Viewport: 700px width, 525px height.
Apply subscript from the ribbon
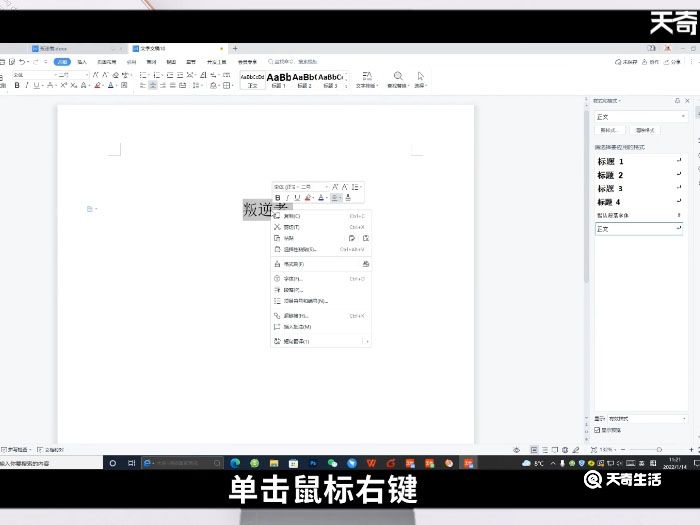pos(73,85)
